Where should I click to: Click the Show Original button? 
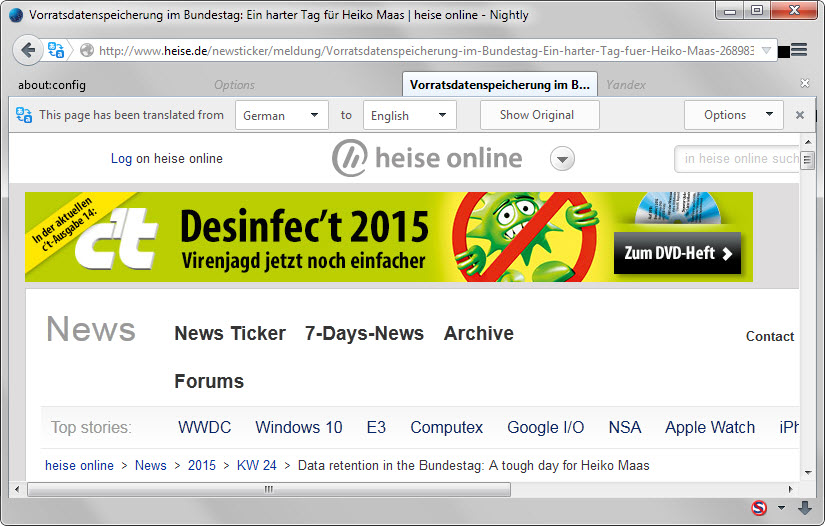coord(539,115)
